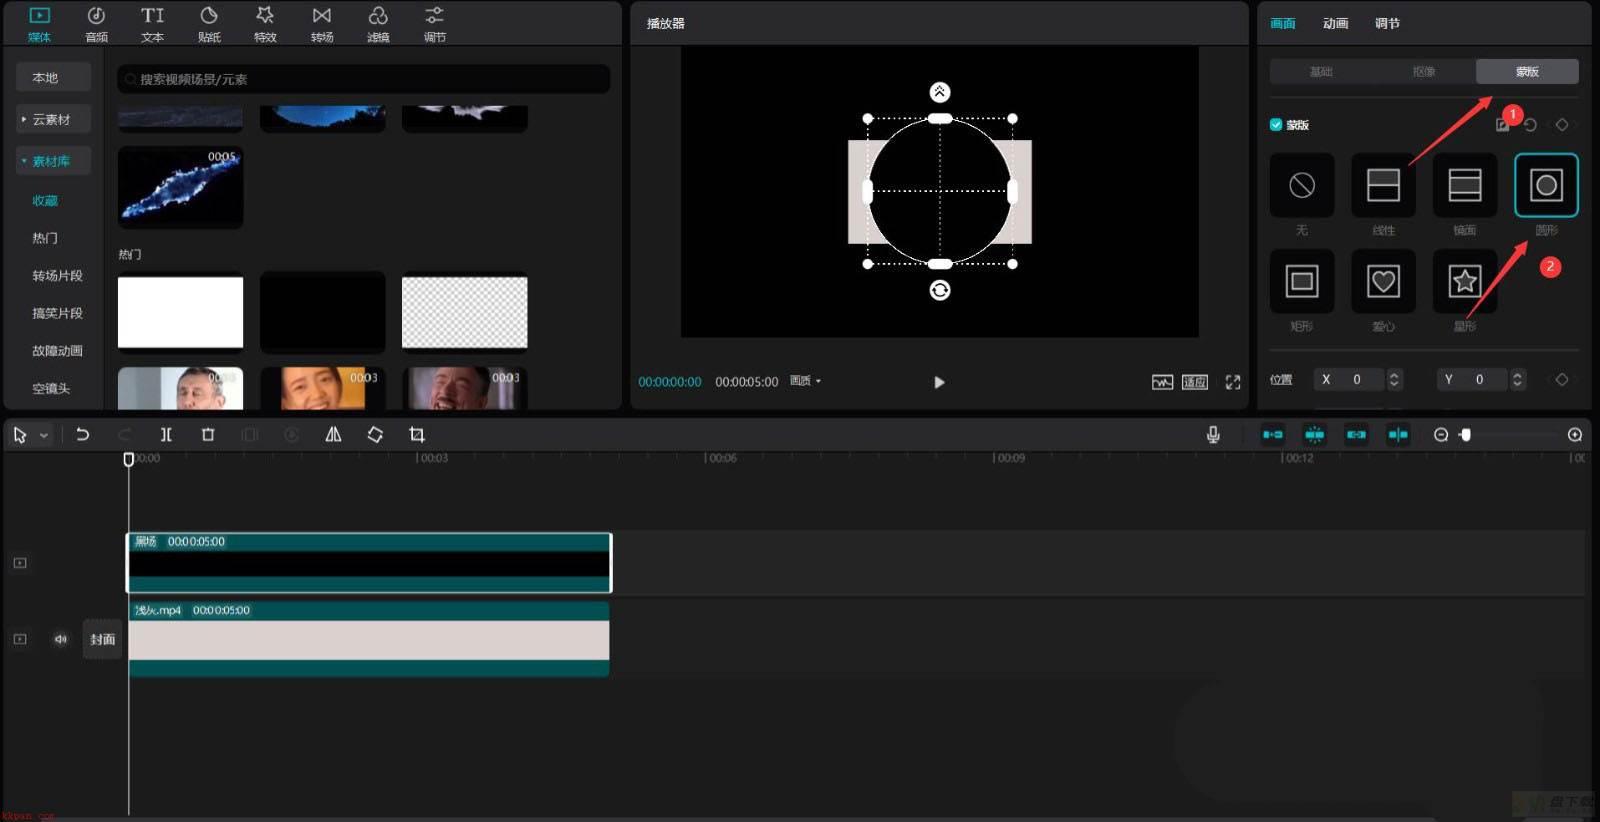The image size is (1600, 822).
Task: Adjust the Y position stepper arrows
Action: pos(1517,379)
